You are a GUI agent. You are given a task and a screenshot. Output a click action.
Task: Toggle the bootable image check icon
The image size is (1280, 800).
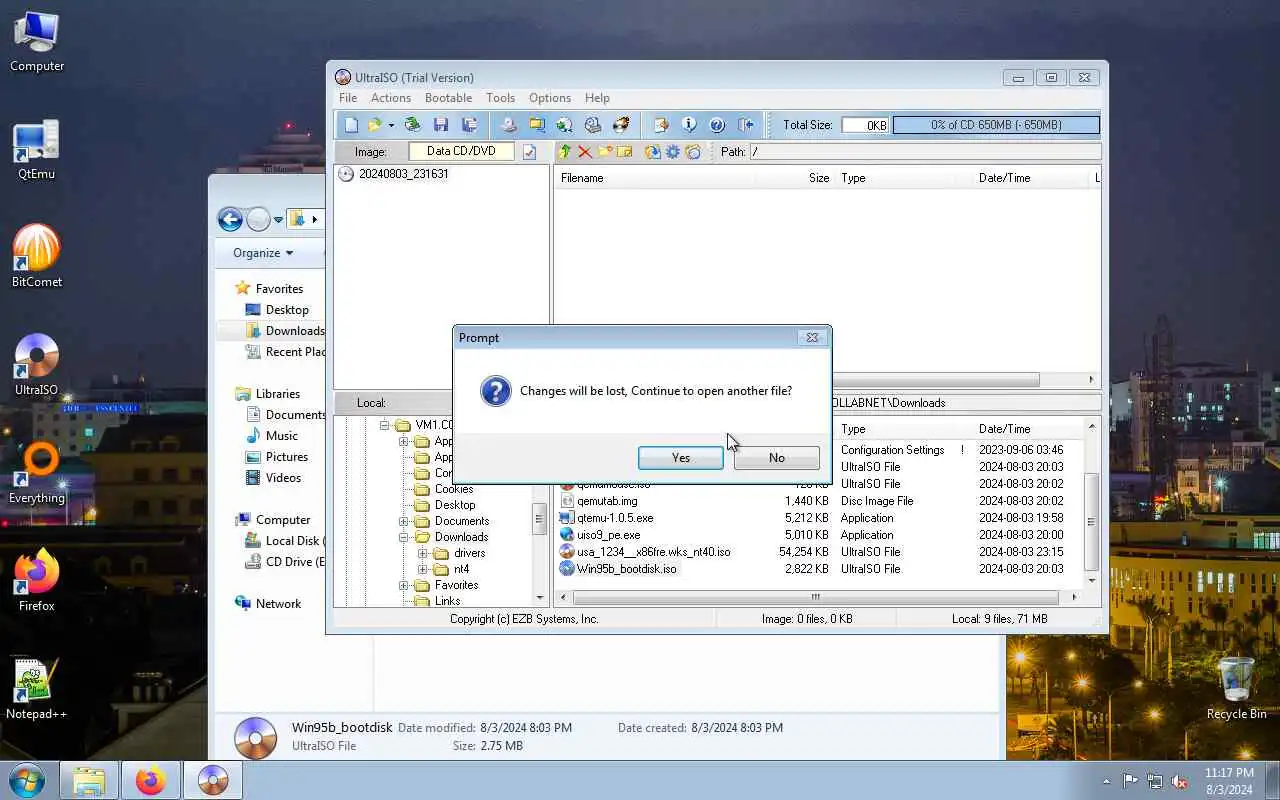pos(530,152)
